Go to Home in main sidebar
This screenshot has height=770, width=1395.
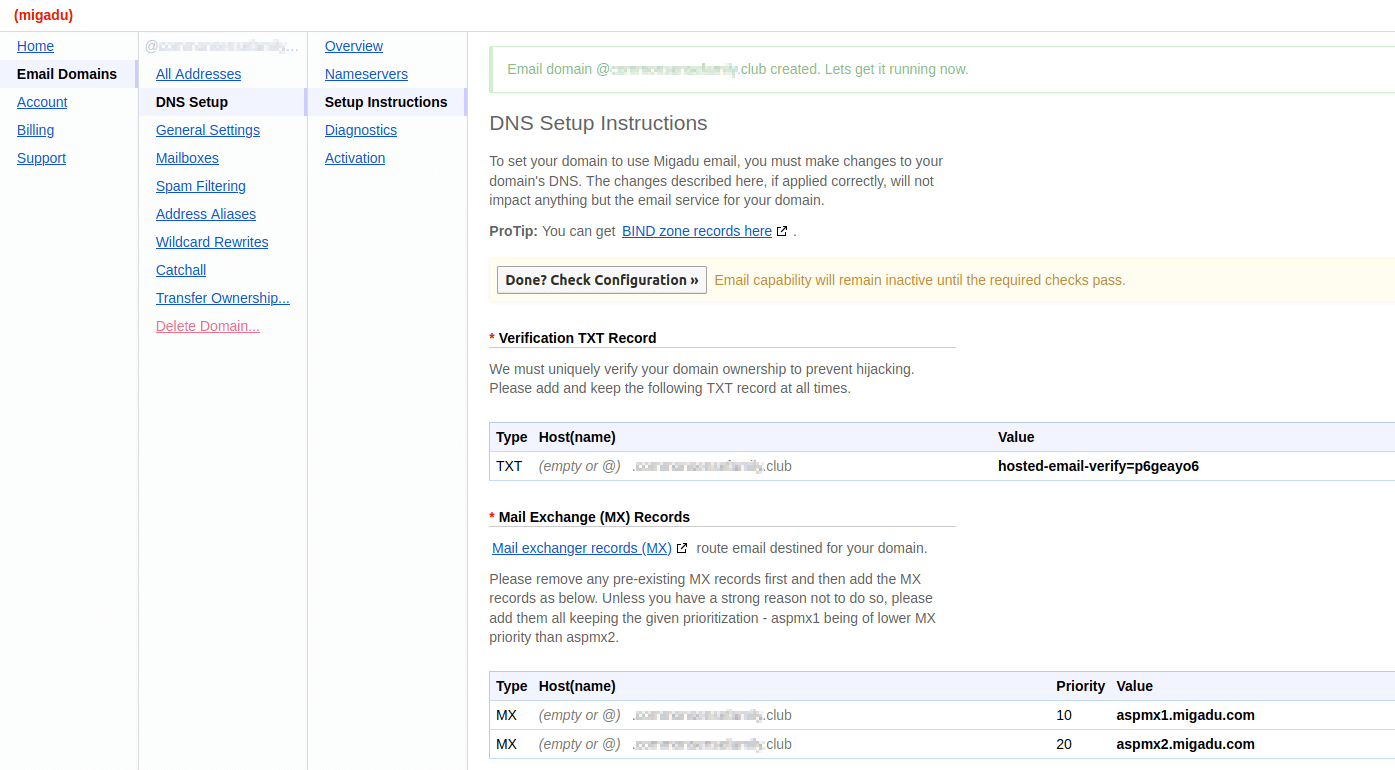pos(35,46)
